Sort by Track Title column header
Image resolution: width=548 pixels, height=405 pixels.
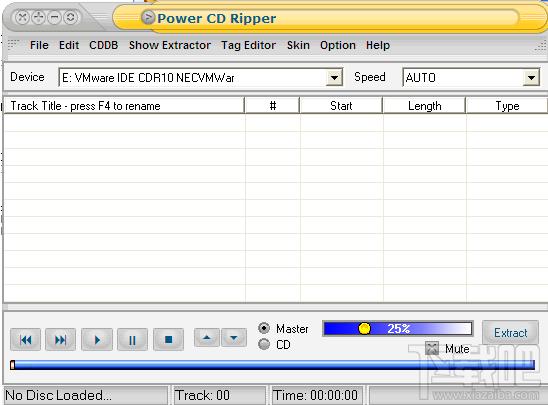pyautogui.click(x=124, y=106)
